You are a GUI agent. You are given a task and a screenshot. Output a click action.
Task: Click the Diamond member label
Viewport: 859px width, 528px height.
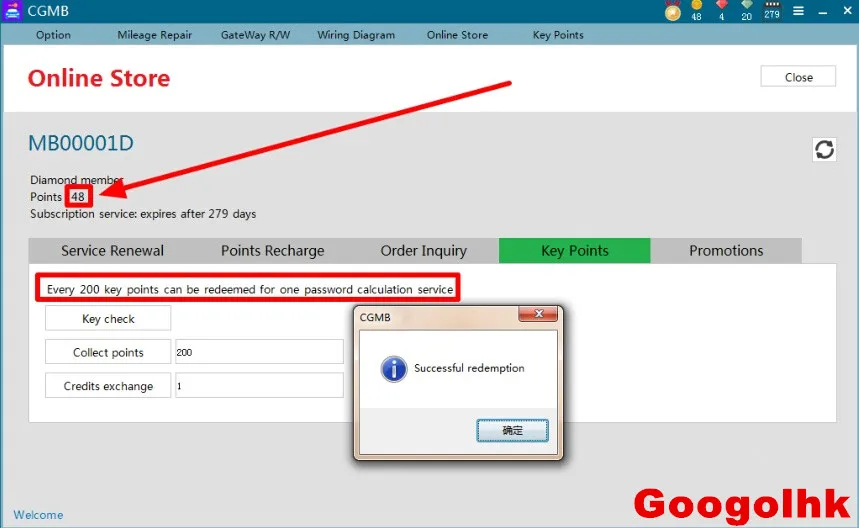click(x=76, y=180)
